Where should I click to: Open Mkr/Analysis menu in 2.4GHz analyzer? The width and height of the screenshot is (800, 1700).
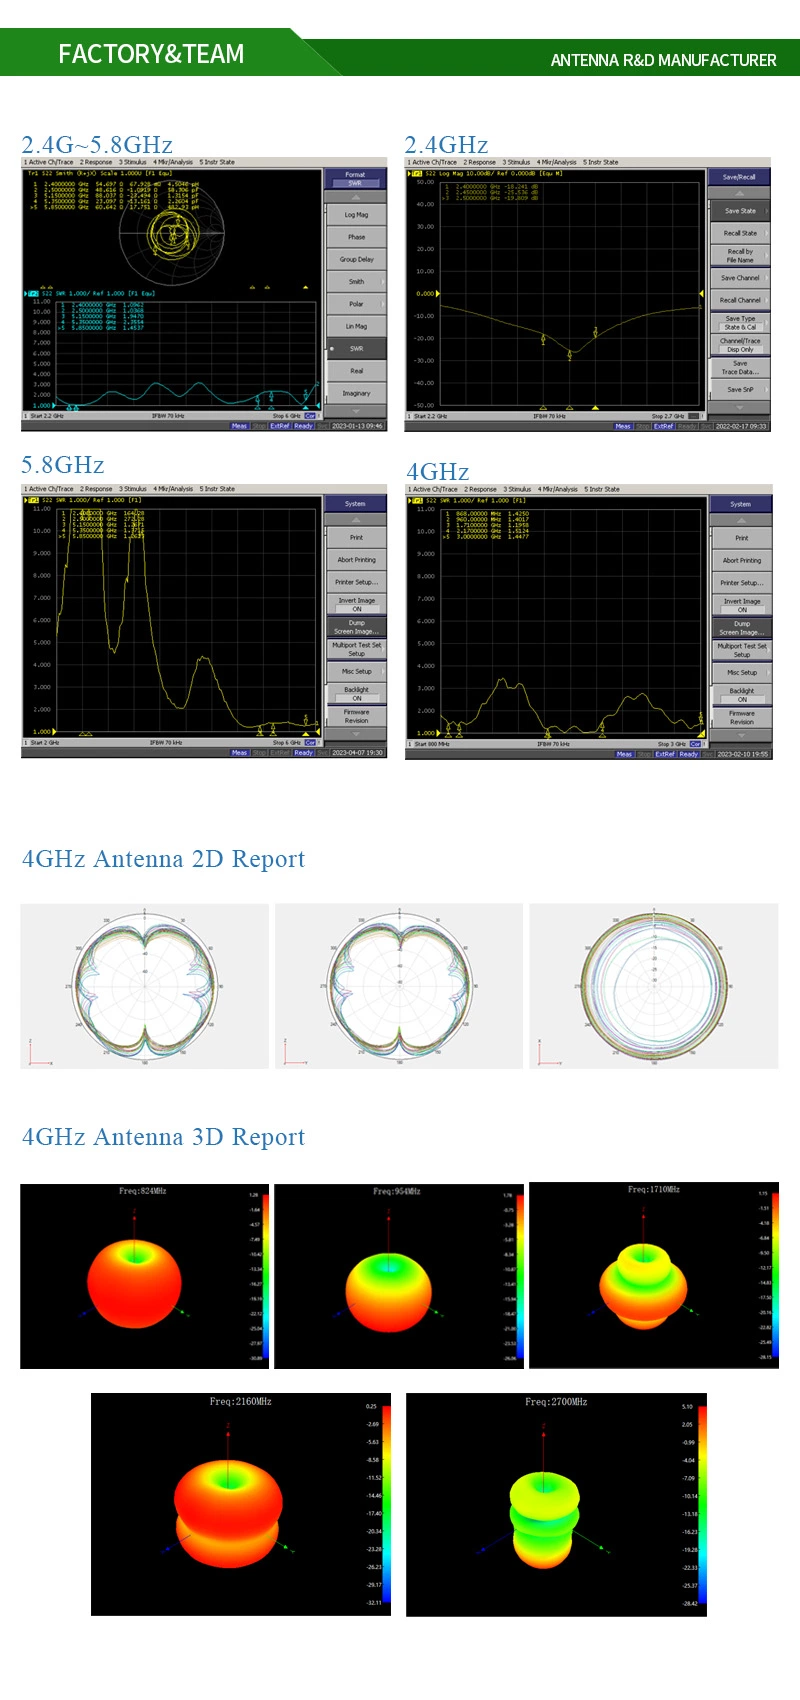558,162
